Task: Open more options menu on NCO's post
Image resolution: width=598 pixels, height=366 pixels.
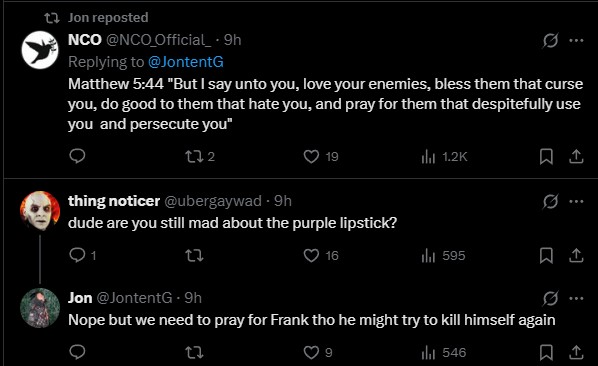Action: pyautogui.click(x=576, y=40)
